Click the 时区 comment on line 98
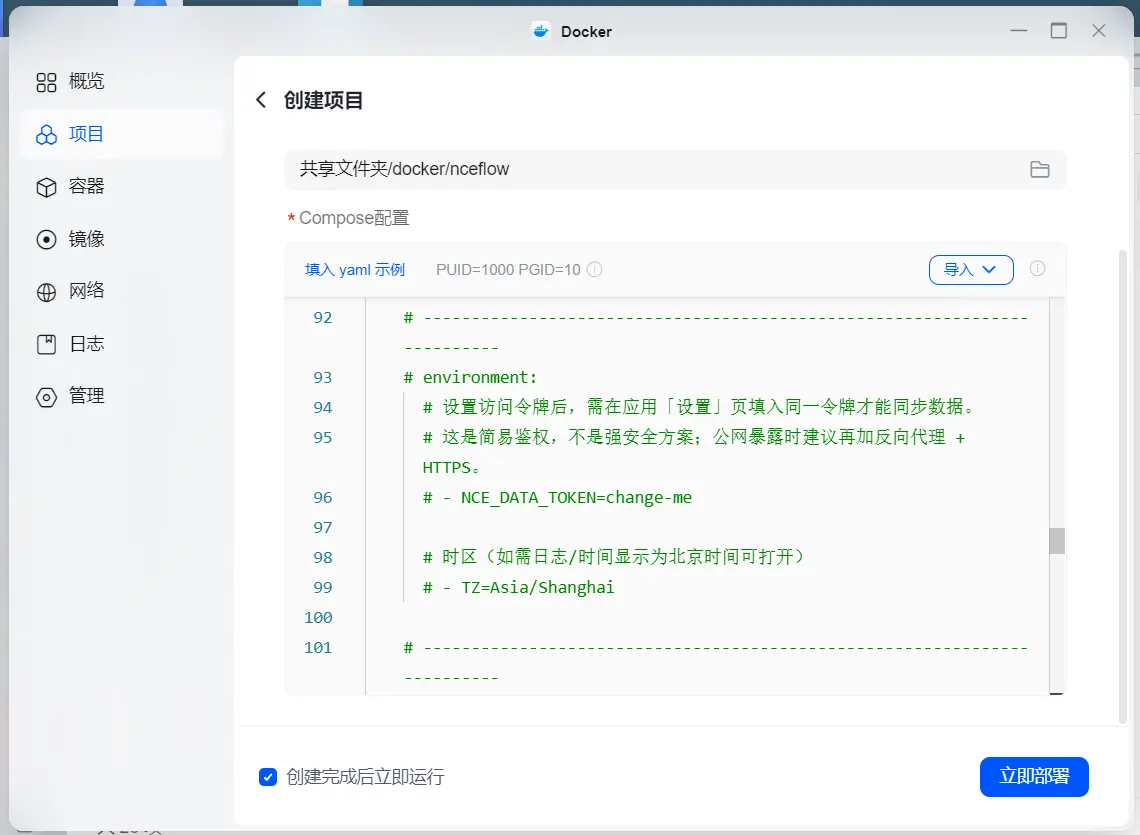The height and width of the screenshot is (835, 1140). [x=614, y=557]
